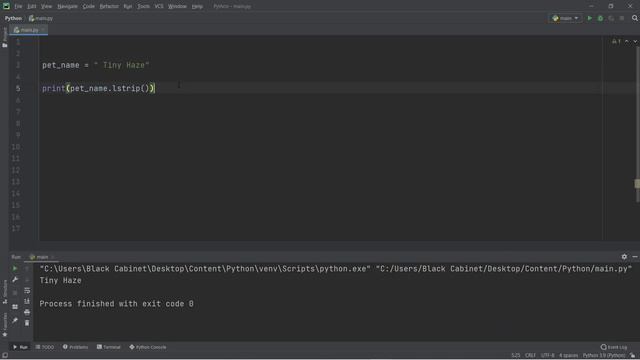Open Run panel settings gear
This screenshot has height=360, width=640.
624,257
